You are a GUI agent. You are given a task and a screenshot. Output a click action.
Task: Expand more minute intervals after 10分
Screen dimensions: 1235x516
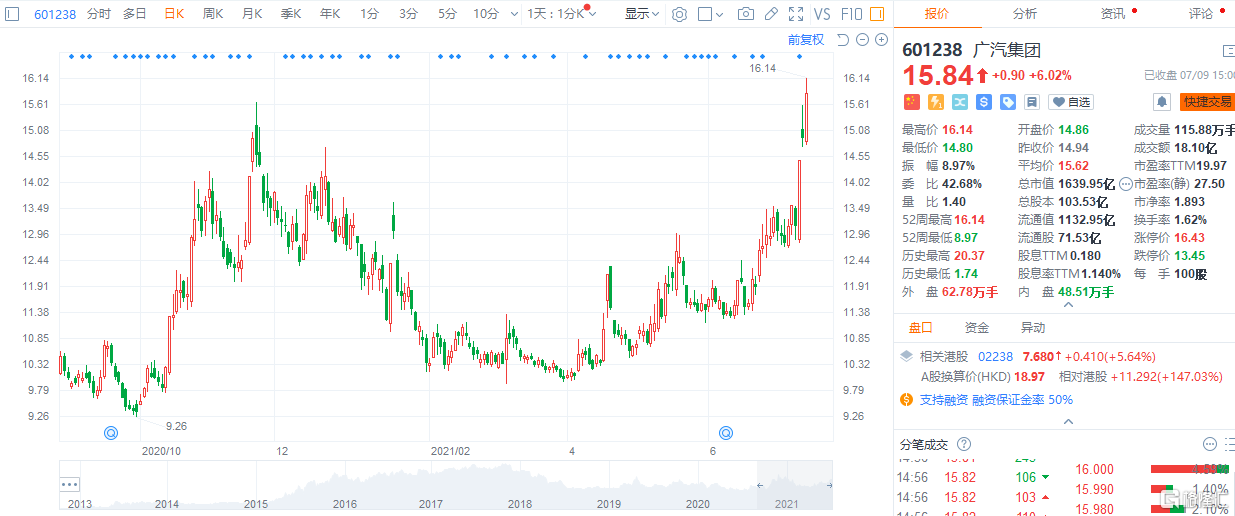tap(513, 14)
